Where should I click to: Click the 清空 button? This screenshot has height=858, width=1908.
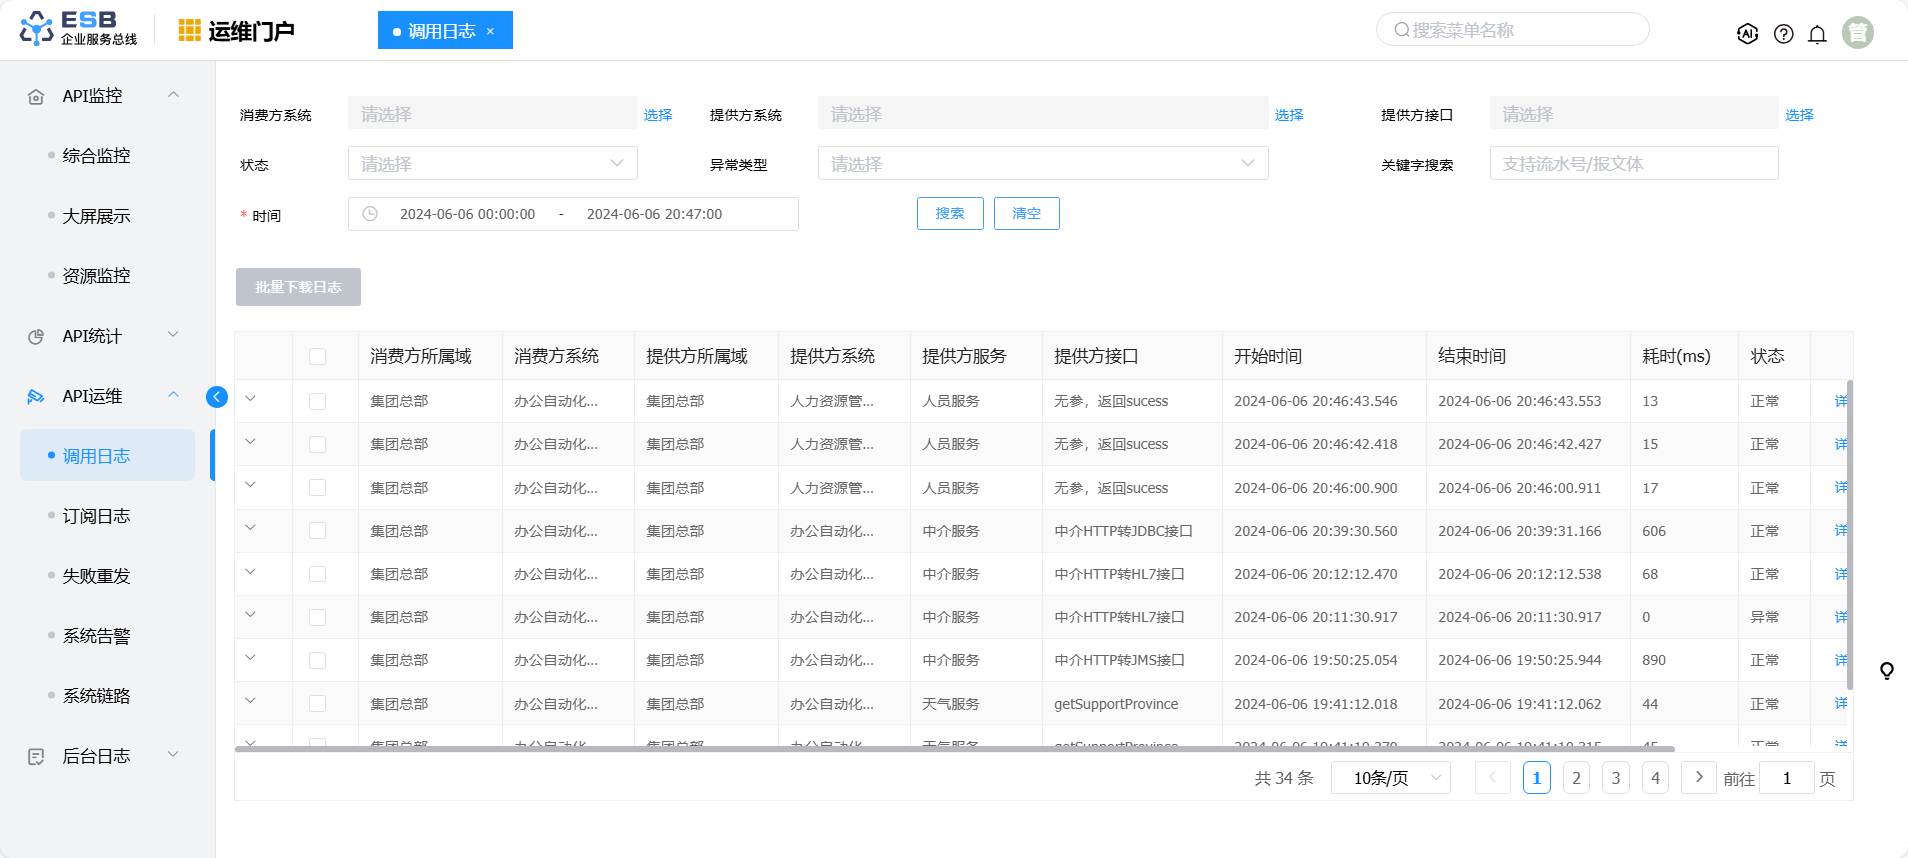tap(1026, 213)
